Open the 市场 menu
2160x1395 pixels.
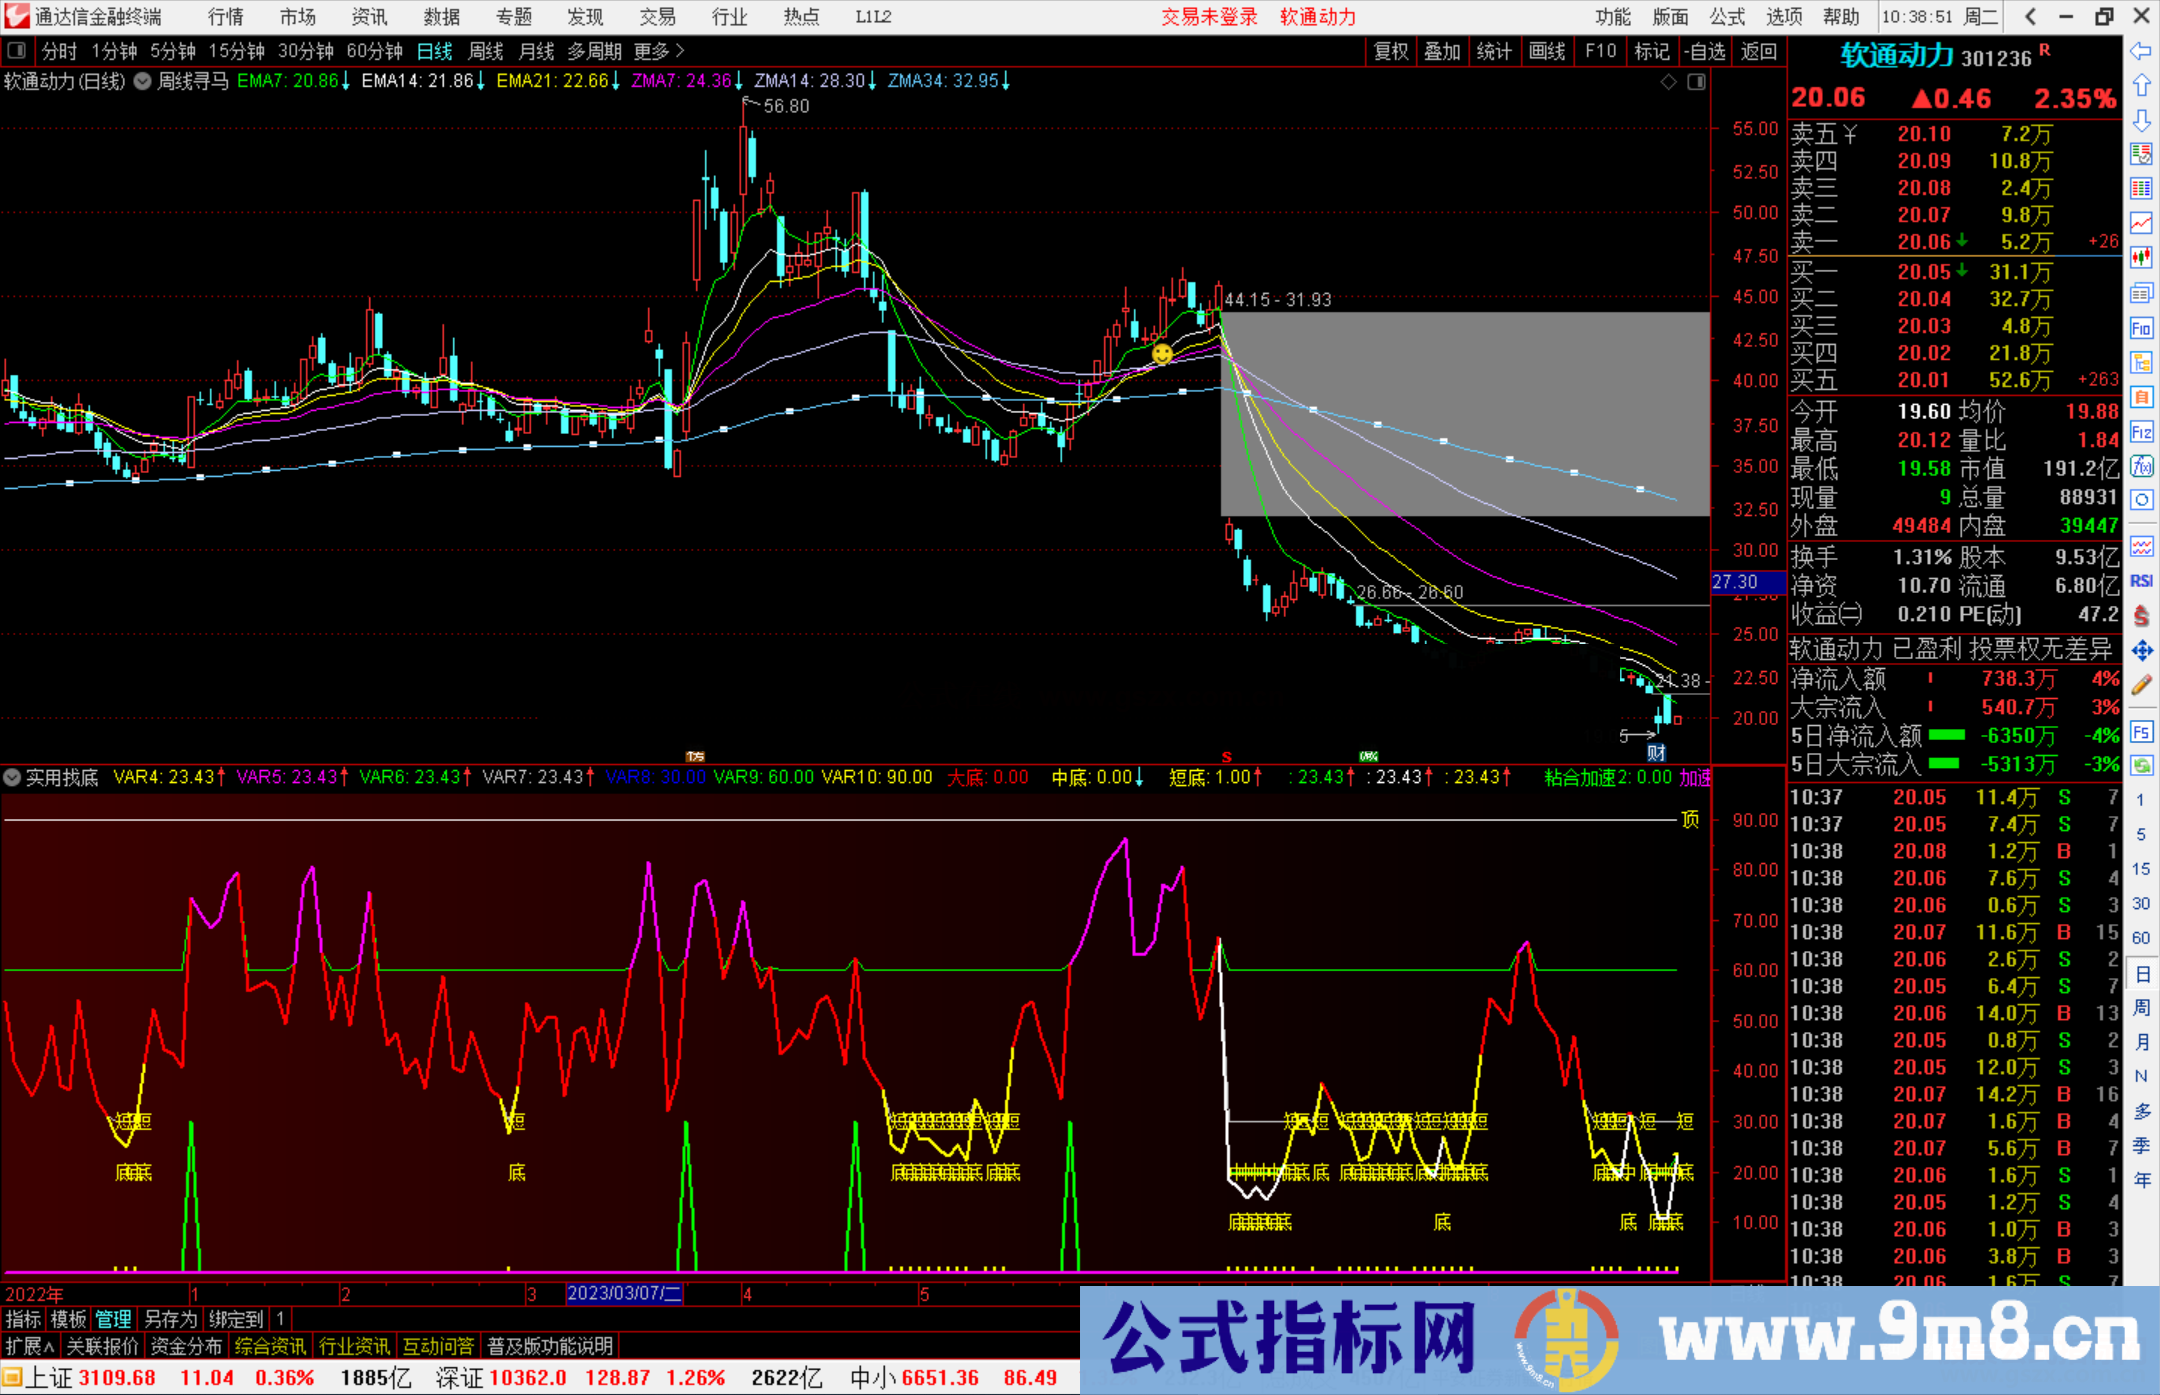point(298,17)
